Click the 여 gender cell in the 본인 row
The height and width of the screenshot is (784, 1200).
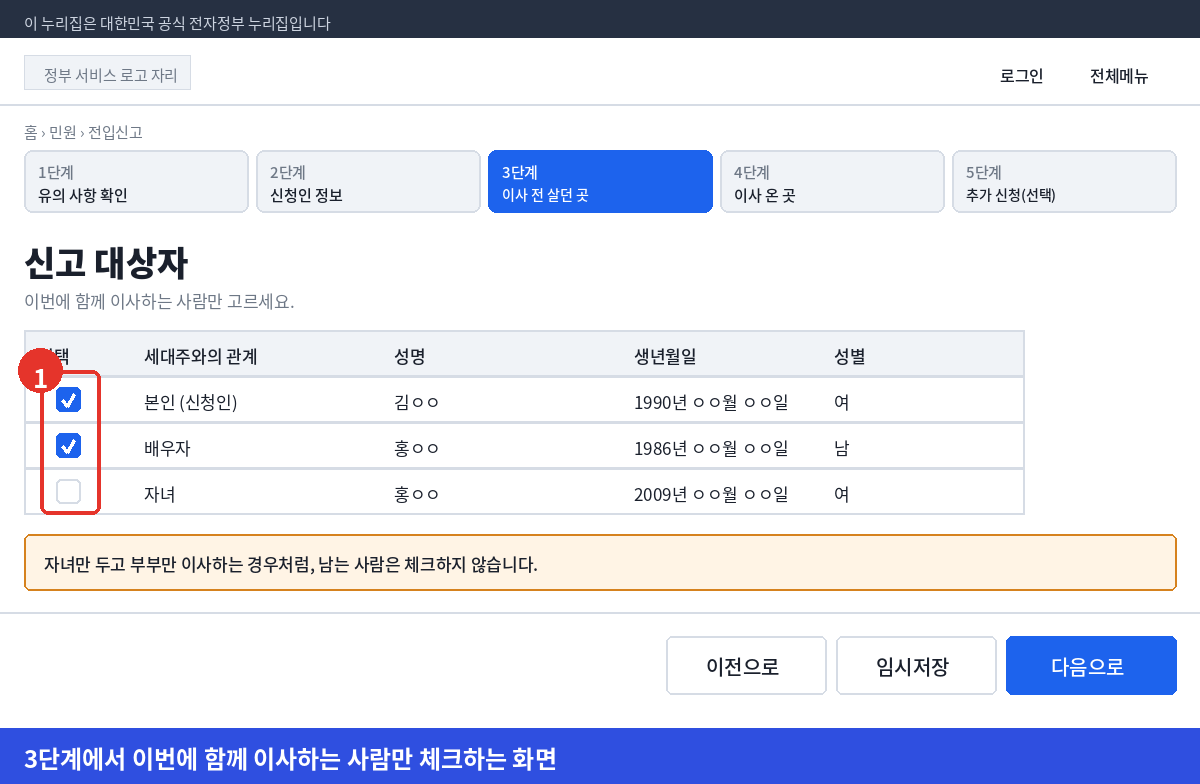(x=842, y=402)
